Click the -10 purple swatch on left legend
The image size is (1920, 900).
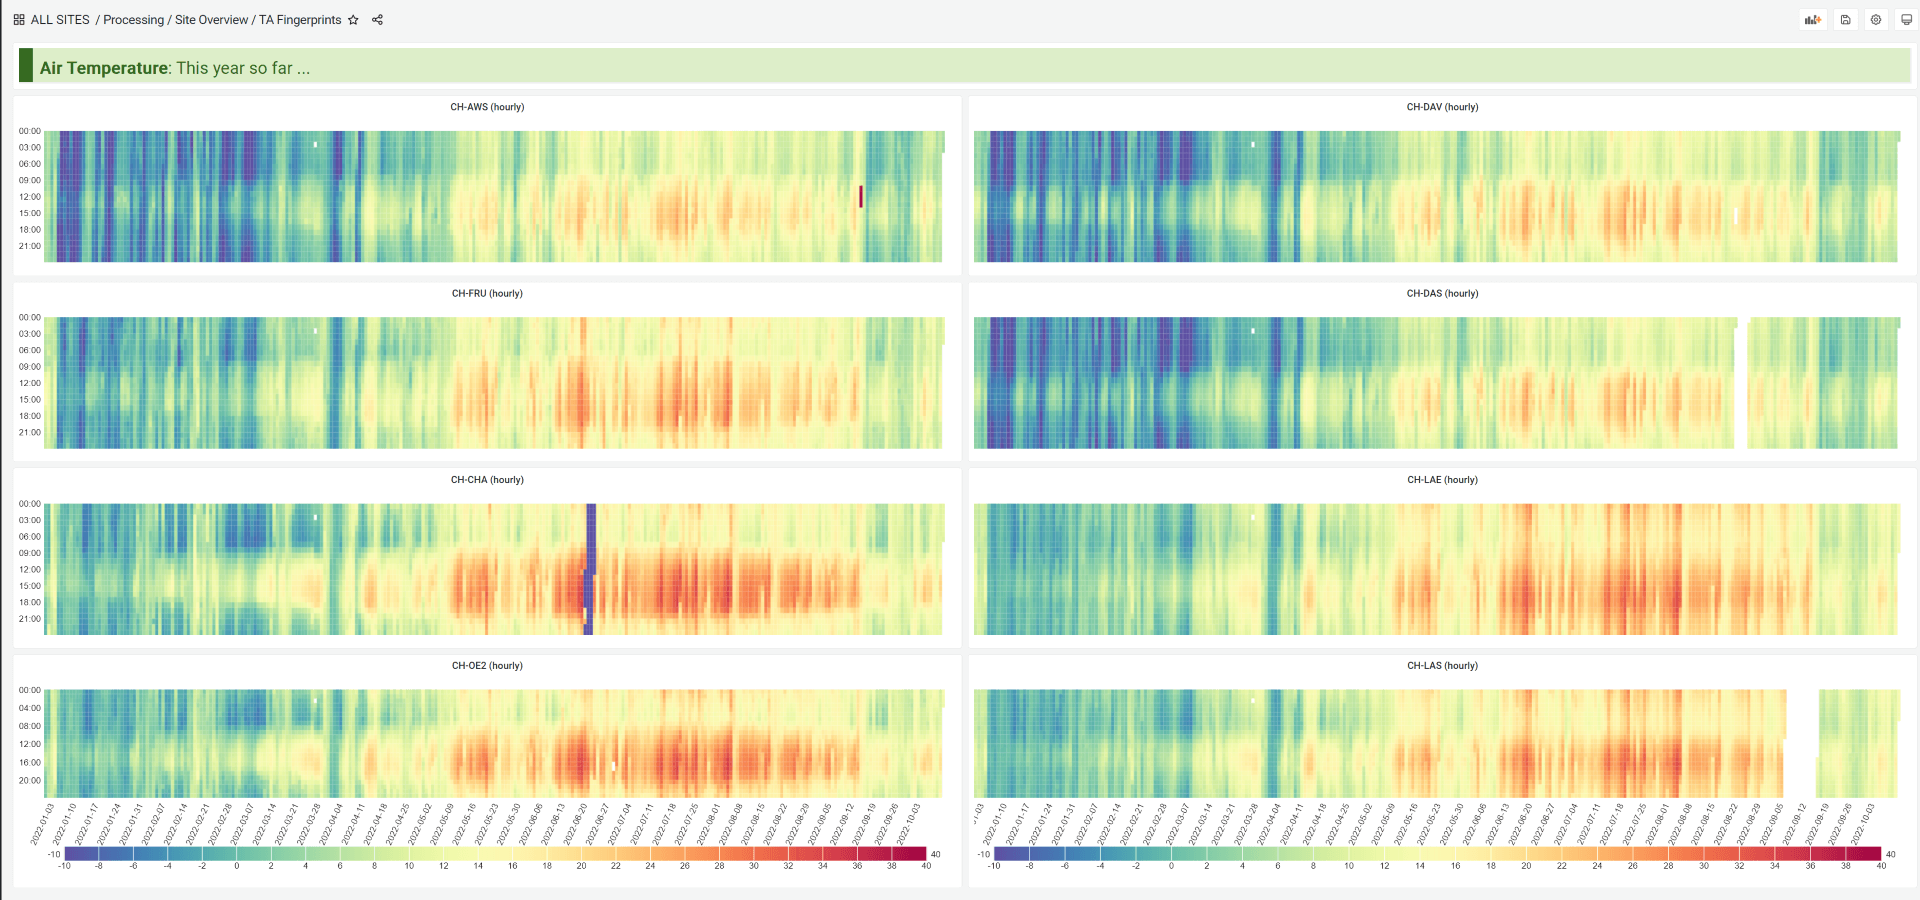81,854
